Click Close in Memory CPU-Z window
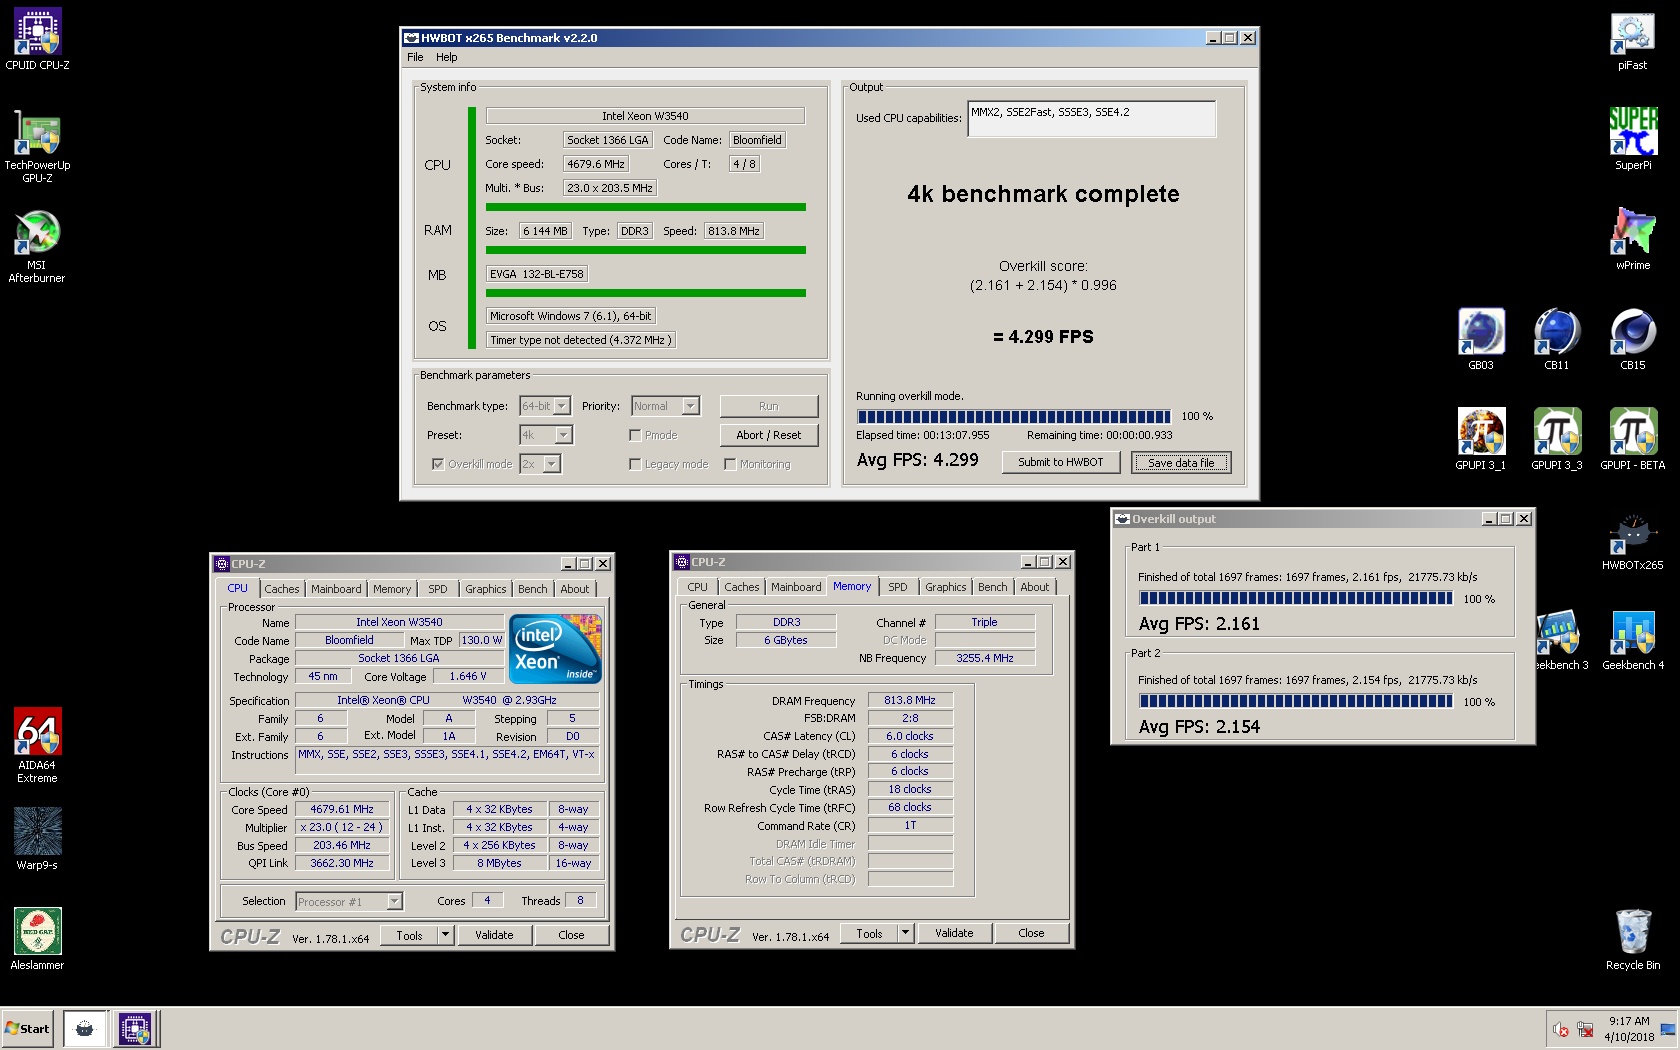This screenshot has height=1050, width=1680. pos(1031,933)
